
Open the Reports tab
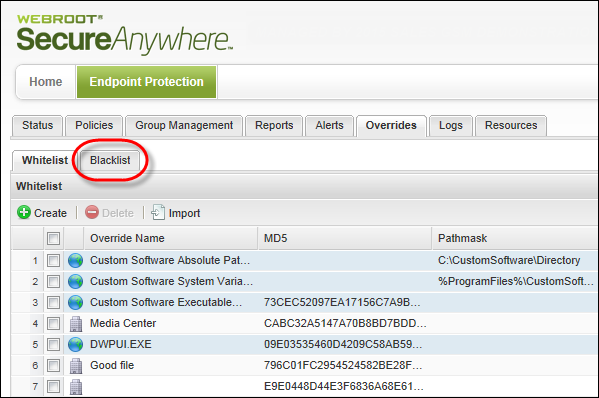(274, 125)
